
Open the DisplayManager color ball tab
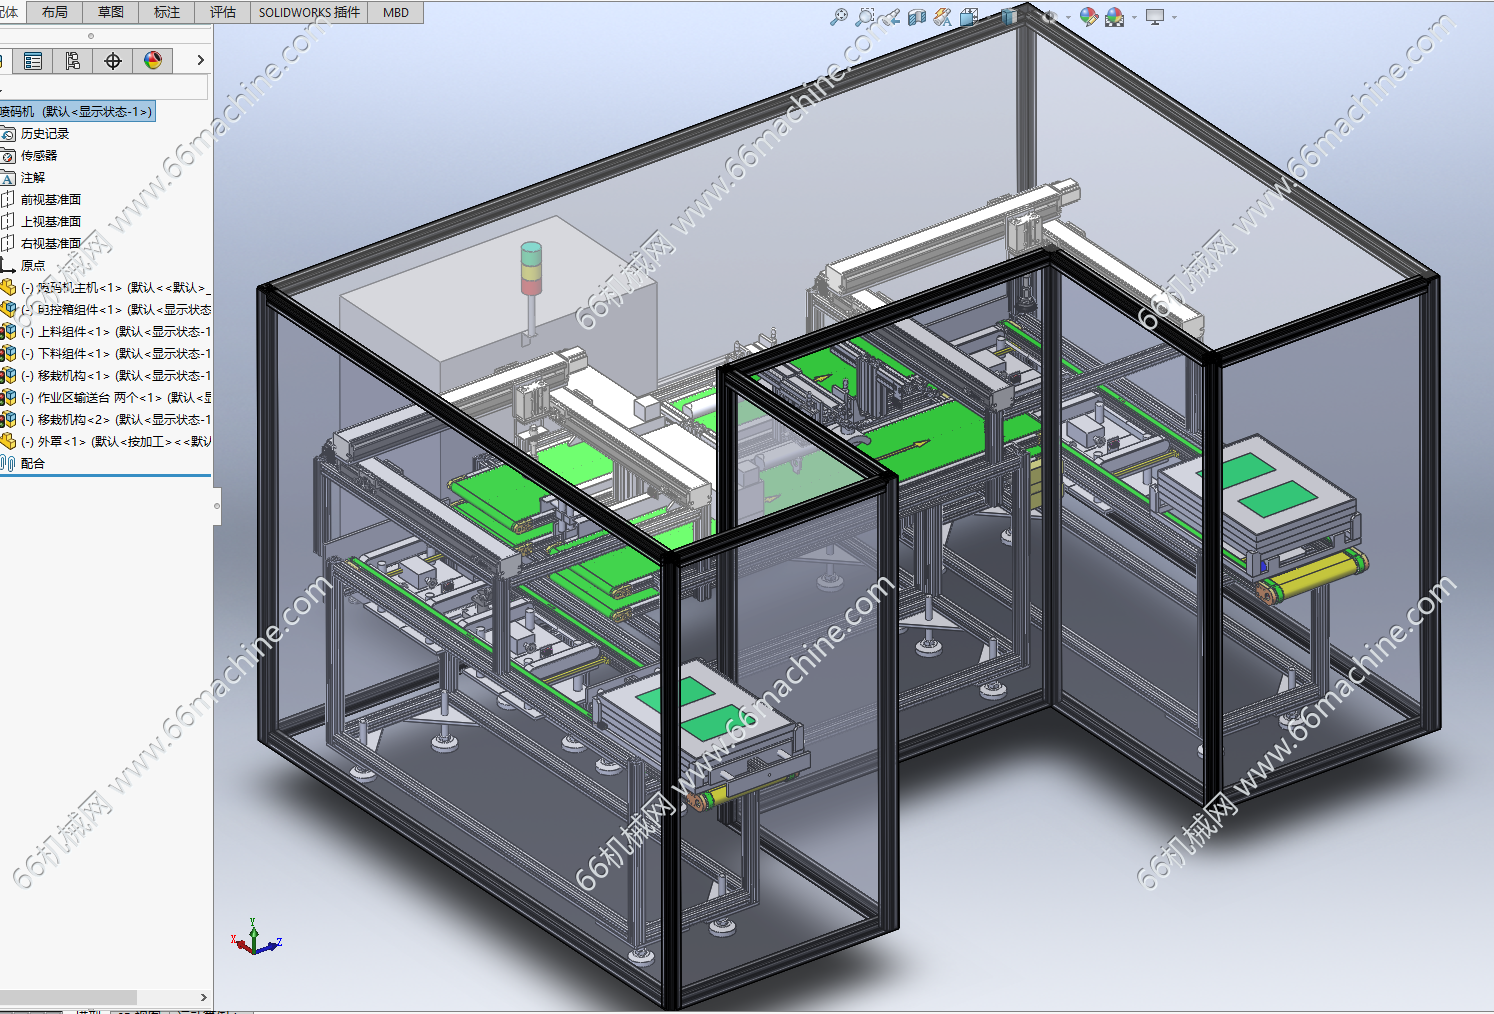(x=153, y=61)
